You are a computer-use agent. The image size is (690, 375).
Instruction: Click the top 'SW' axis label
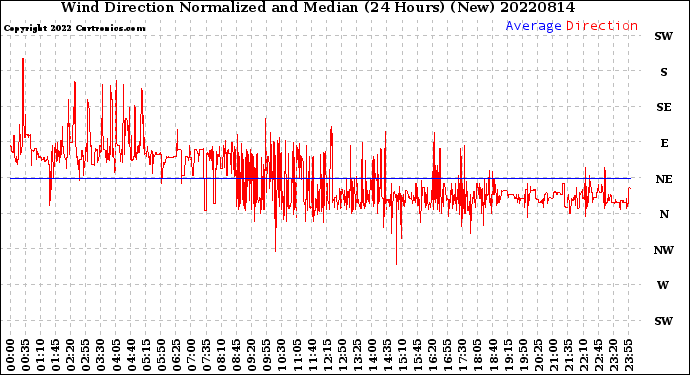664,36
